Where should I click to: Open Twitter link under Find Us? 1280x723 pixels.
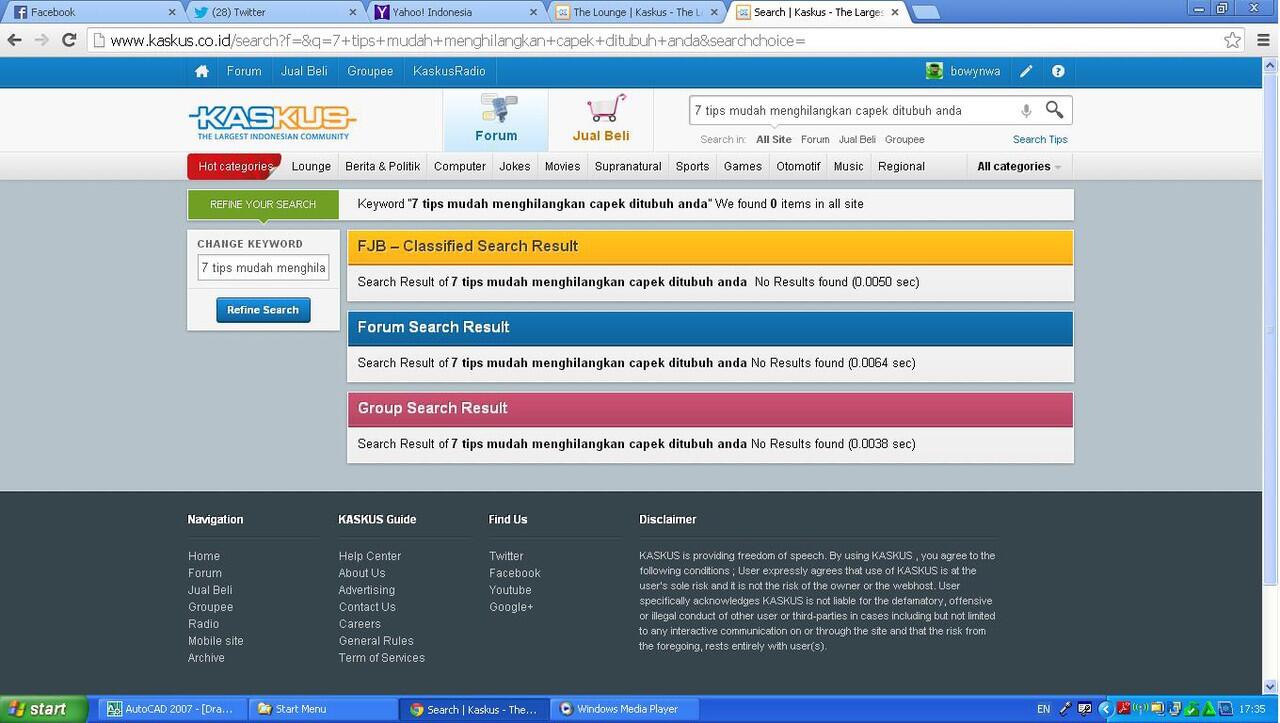(506, 556)
